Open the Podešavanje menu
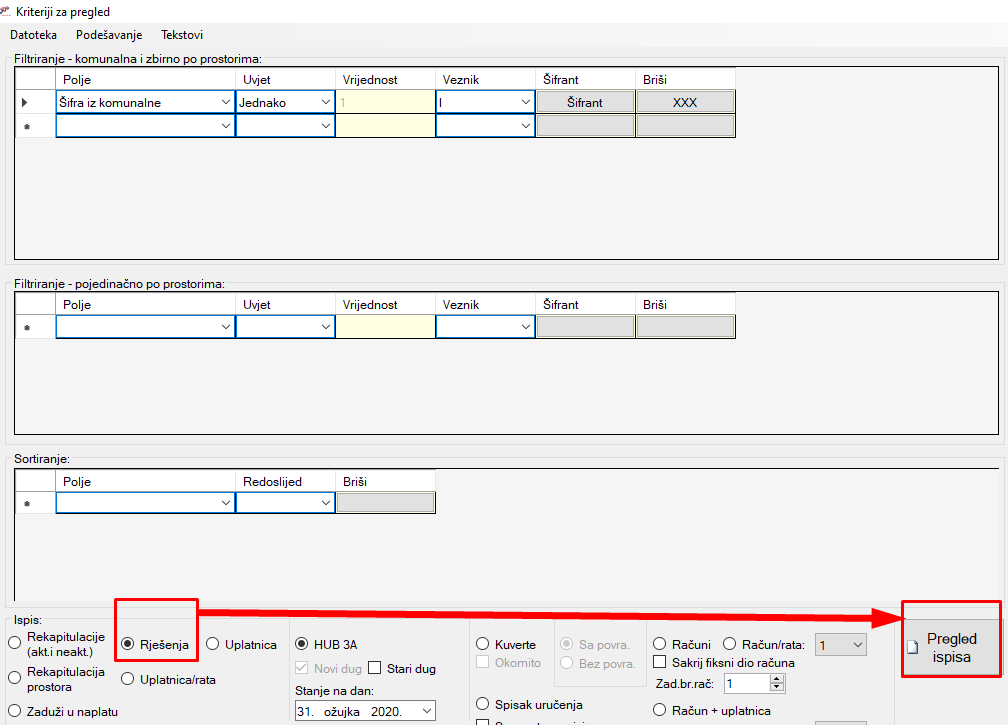This screenshot has width=1008, height=725. [x=109, y=35]
